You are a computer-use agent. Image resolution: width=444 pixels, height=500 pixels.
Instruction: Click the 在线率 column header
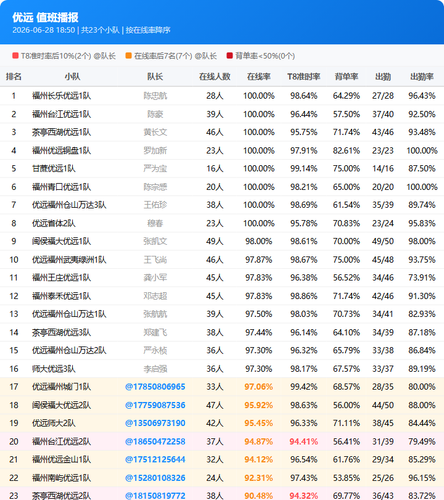pyautogui.click(x=259, y=77)
